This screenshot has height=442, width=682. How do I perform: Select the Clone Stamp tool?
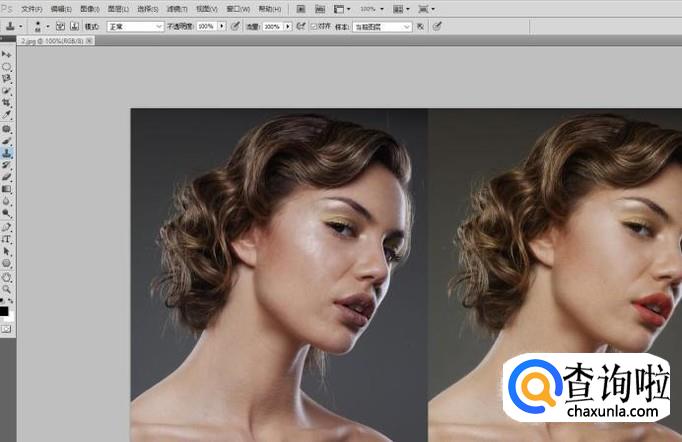click(x=6, y=153)
